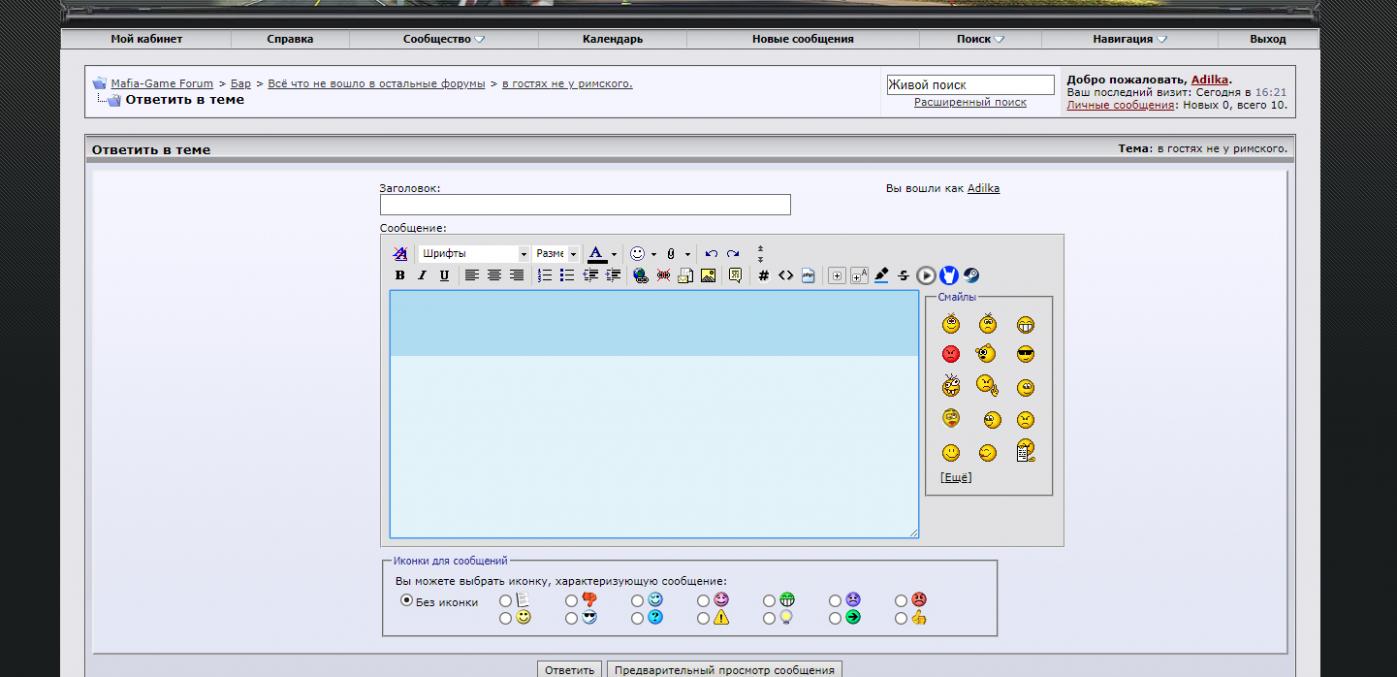Click into the 'Заголовок' title input field
Screen dimensions: 1397x677
click(585, 205)
